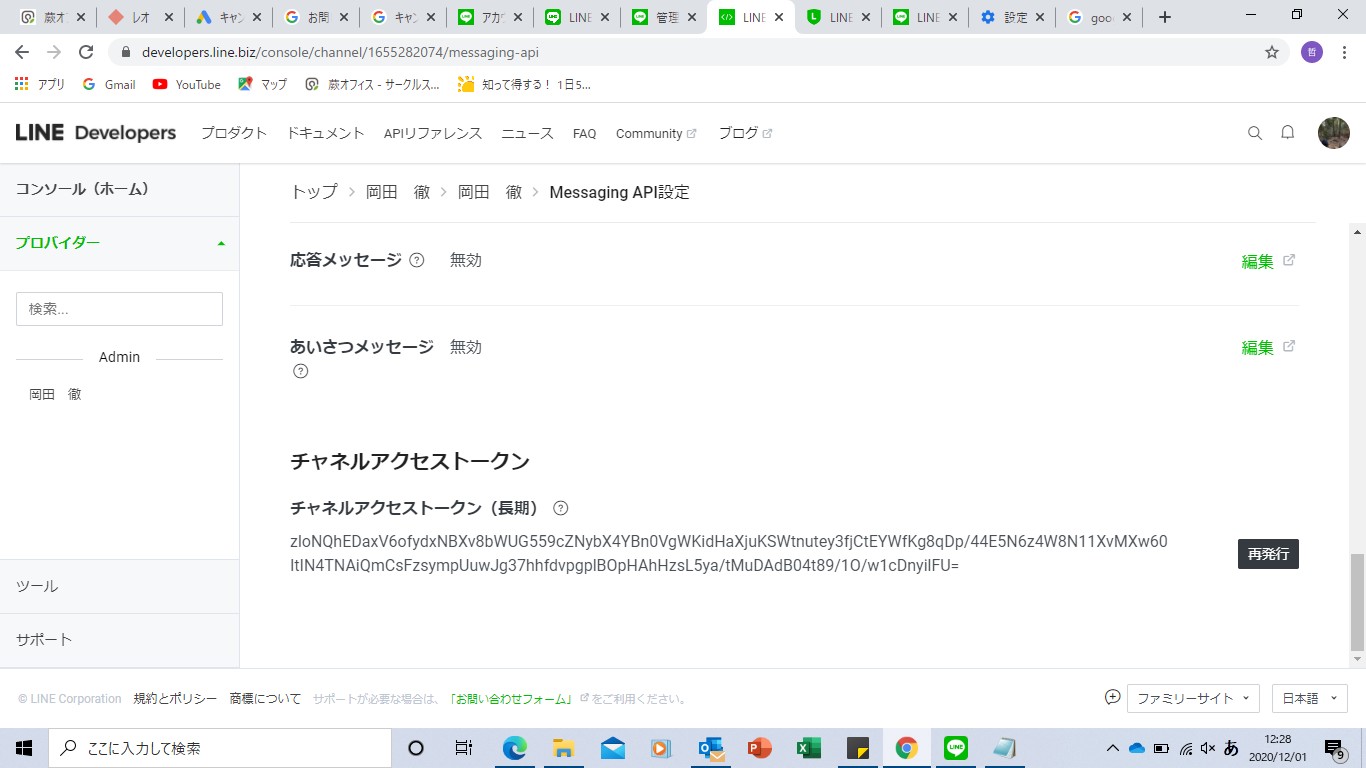Screen dimensions: 1366x768
Task: Click the channel access token string
Action: pyautogui.click(x=729, y=554)
